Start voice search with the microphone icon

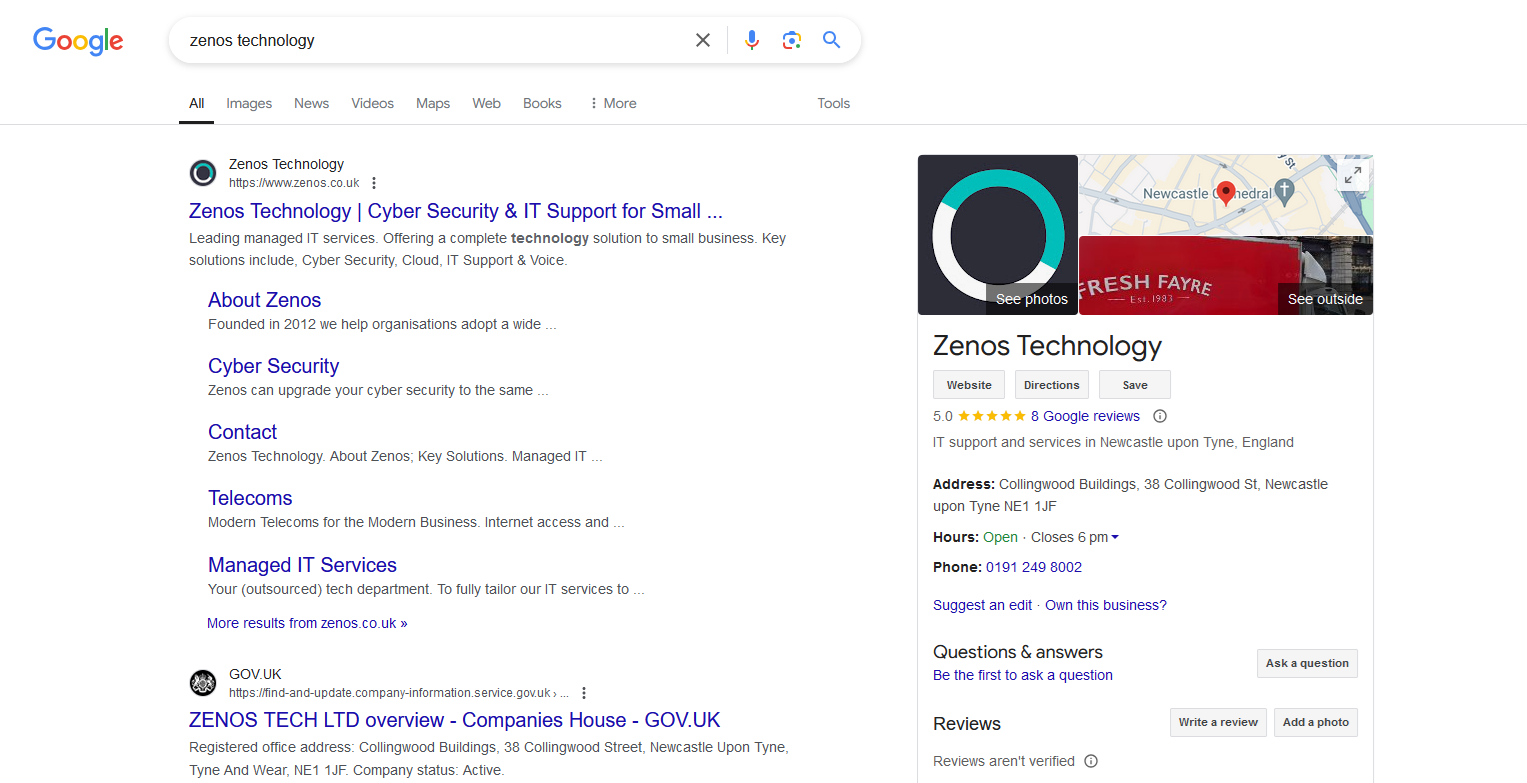point(752,40)
